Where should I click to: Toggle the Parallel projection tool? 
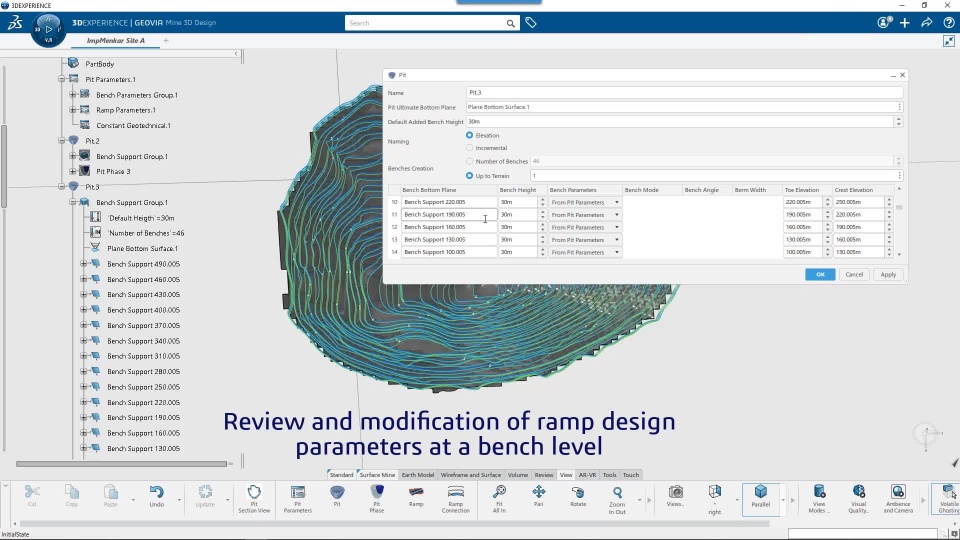point(760,498)
